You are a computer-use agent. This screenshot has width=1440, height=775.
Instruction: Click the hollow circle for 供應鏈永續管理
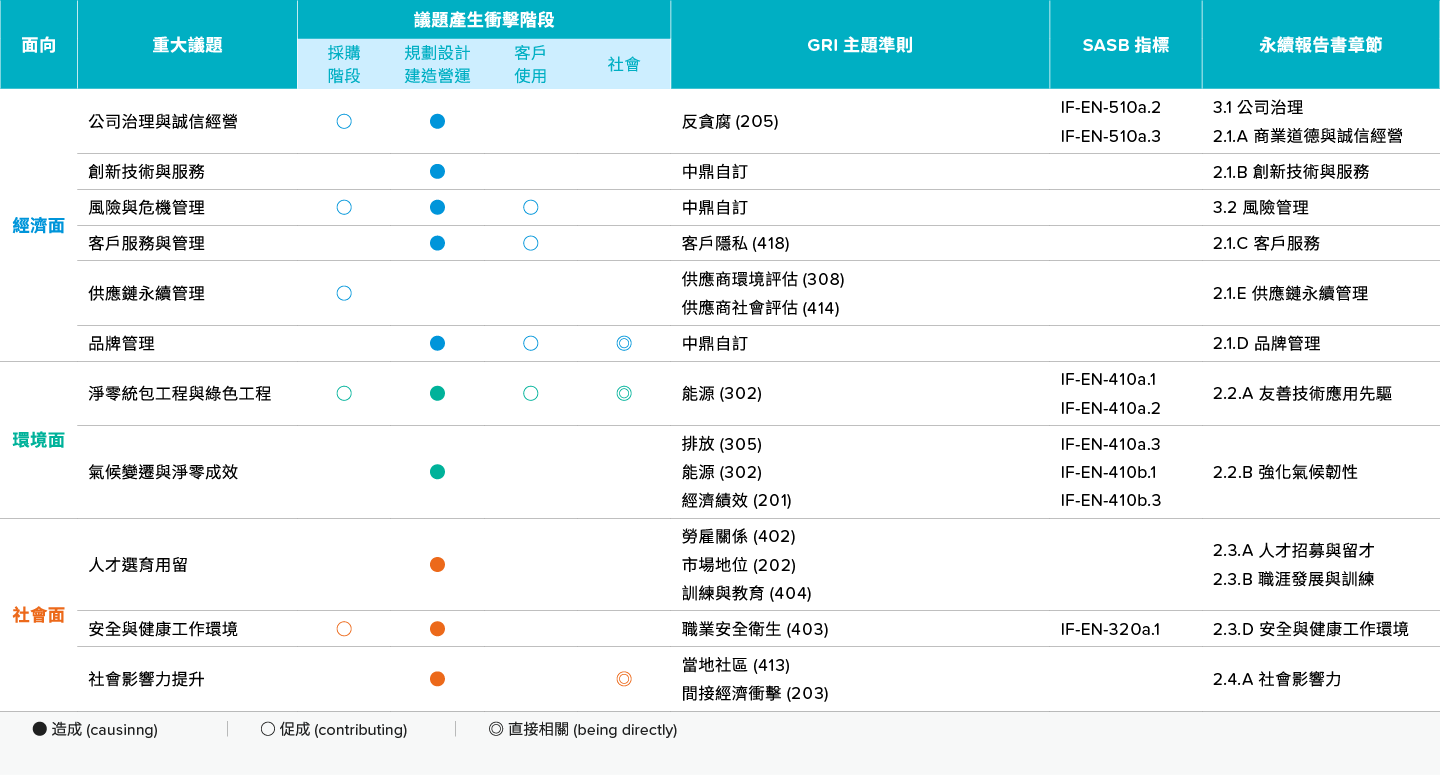pyautogui.click(x=344, y=293)
